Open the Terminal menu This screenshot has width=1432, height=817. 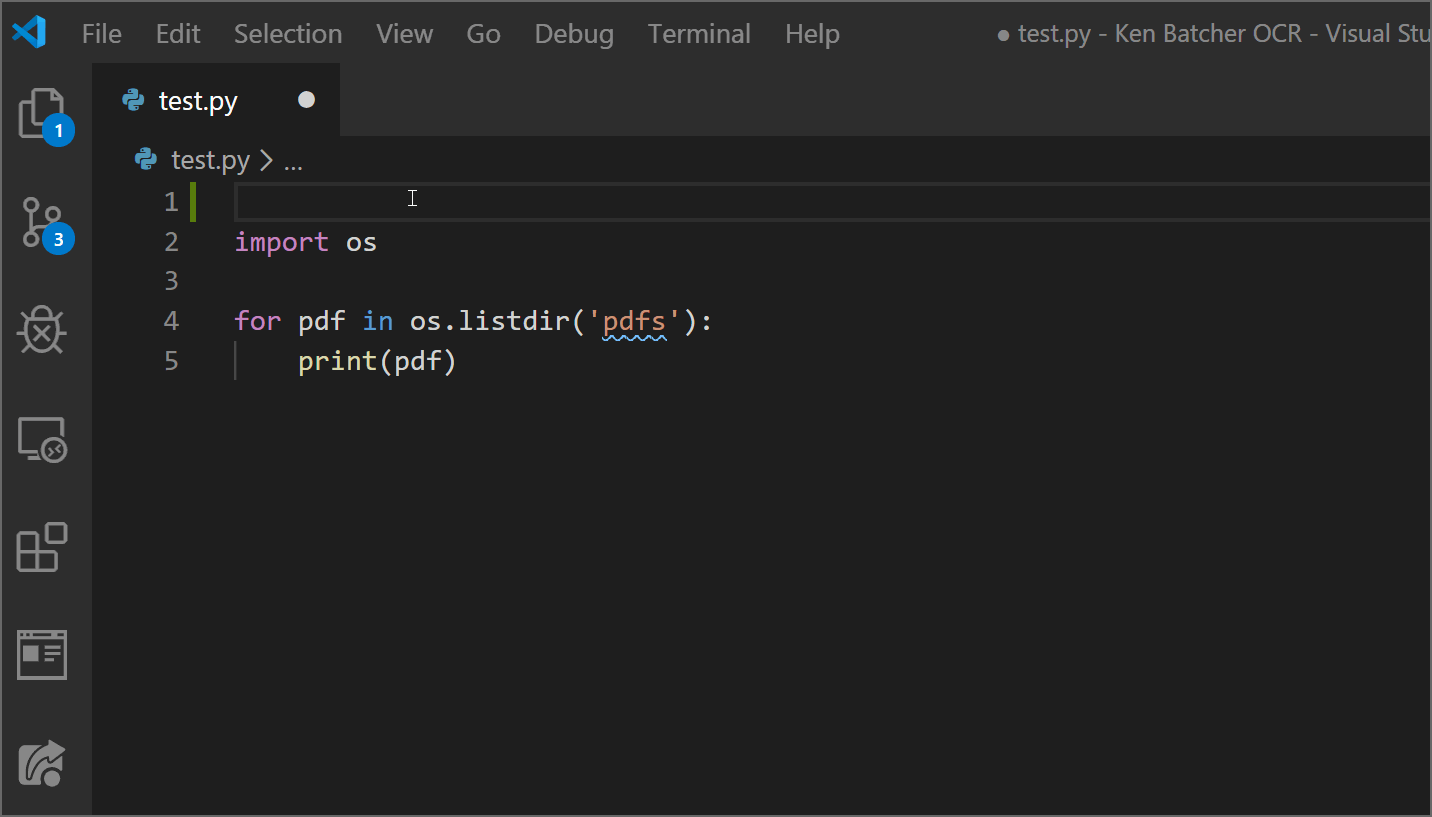coord(698,33)
